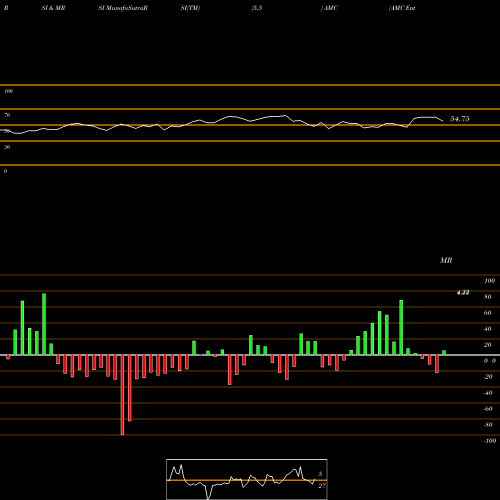Image resolution: width=500 pixels, height=500 pixels.
Task: Click the 'MR' indicator label
Action: coord(446,260)
